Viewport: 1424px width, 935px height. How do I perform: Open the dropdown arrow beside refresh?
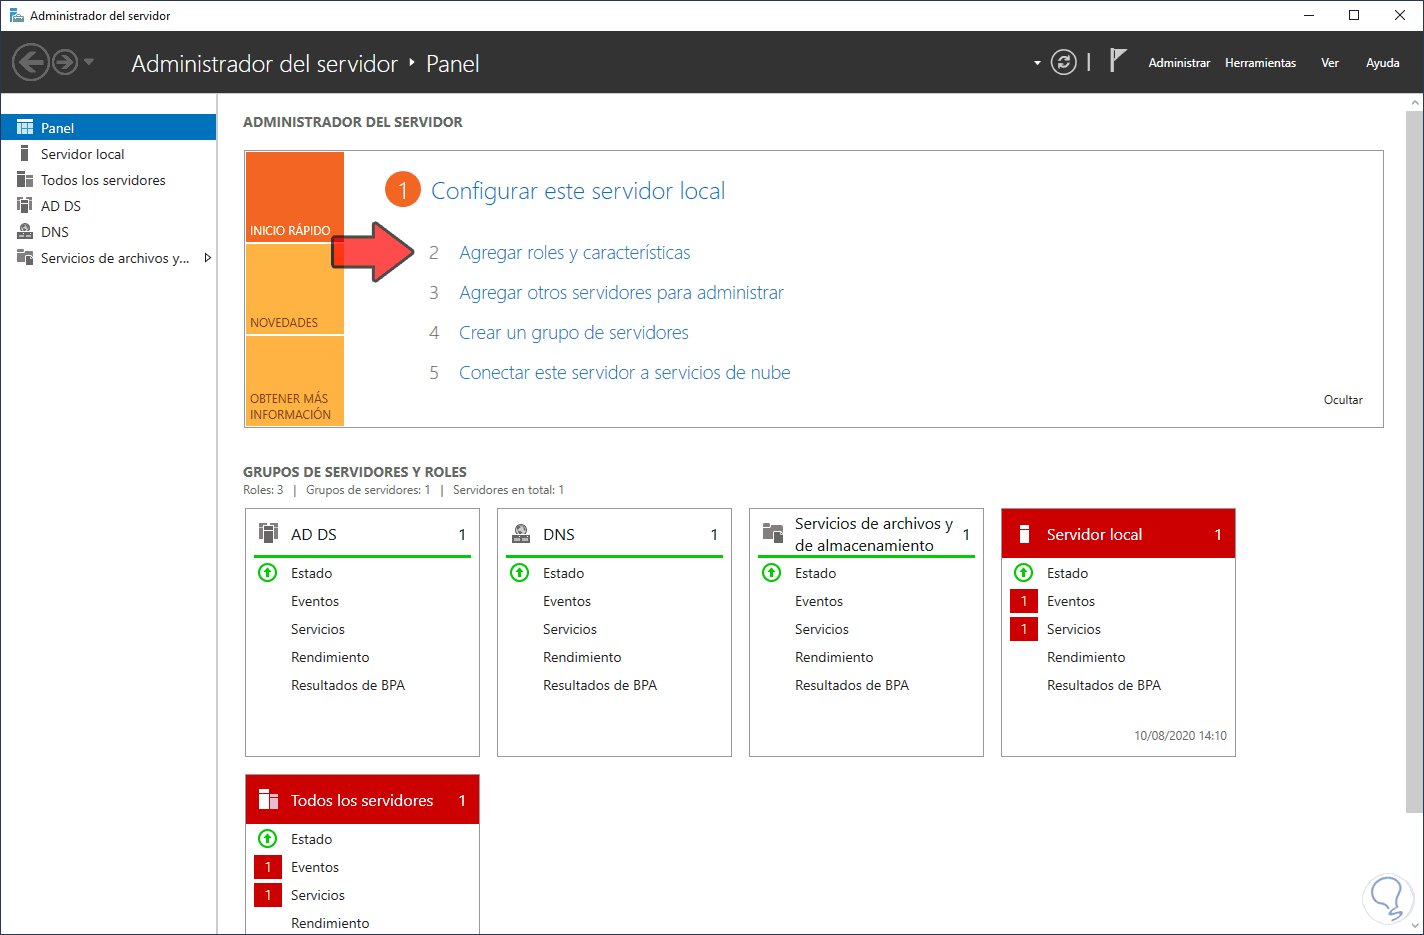pyautogui.click(x=1037, y=63)
